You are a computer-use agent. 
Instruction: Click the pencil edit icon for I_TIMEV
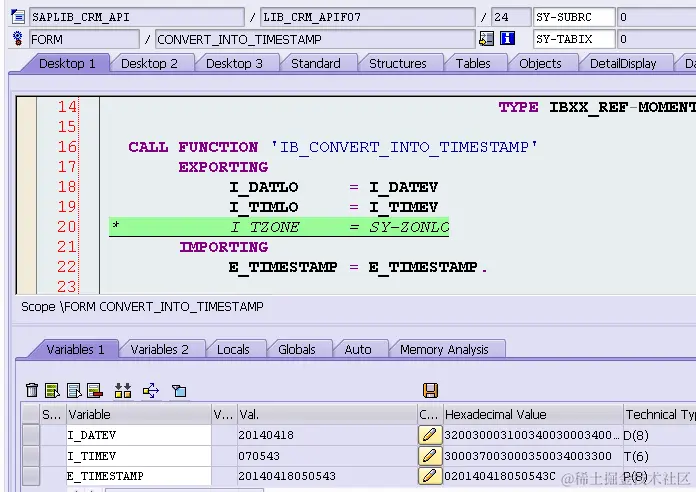coord(430,456)
